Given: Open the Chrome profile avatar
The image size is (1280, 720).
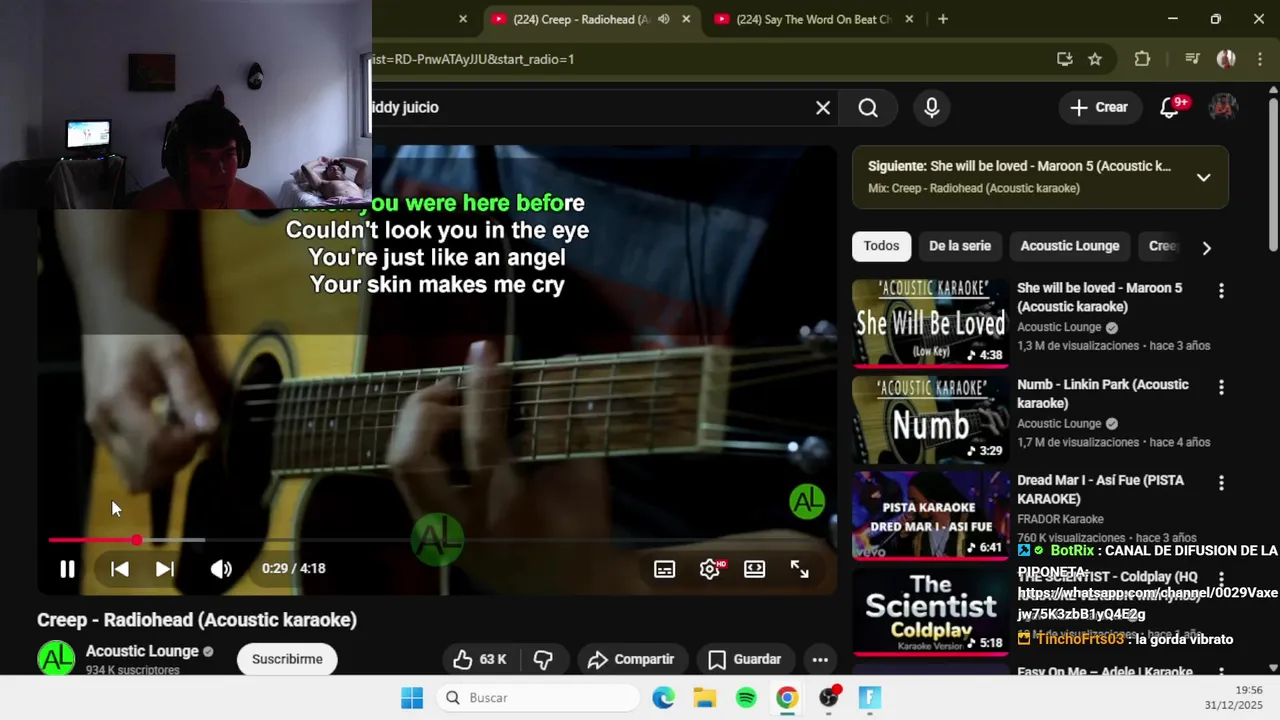Looking at the screenshot, I should (1225, 59).
